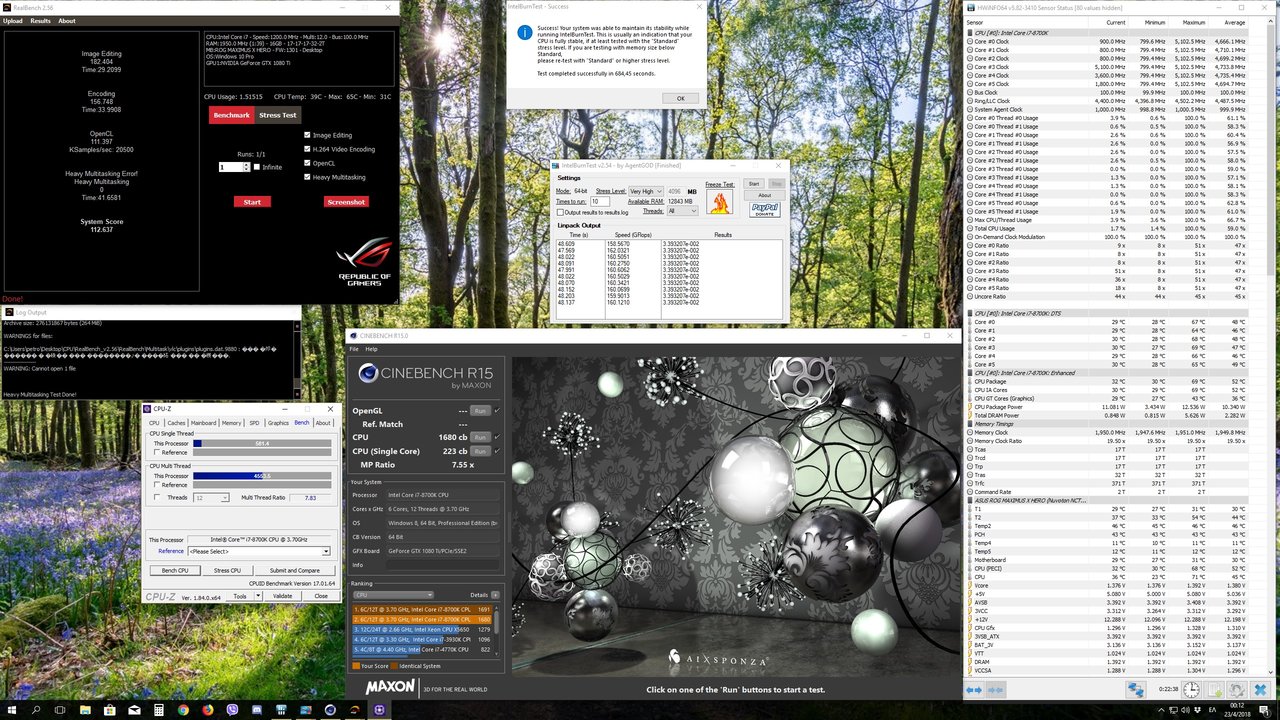
Task: Enable Threads checkbox in CPU-Z
Action: pyautogui.click(x=157, y=497)
